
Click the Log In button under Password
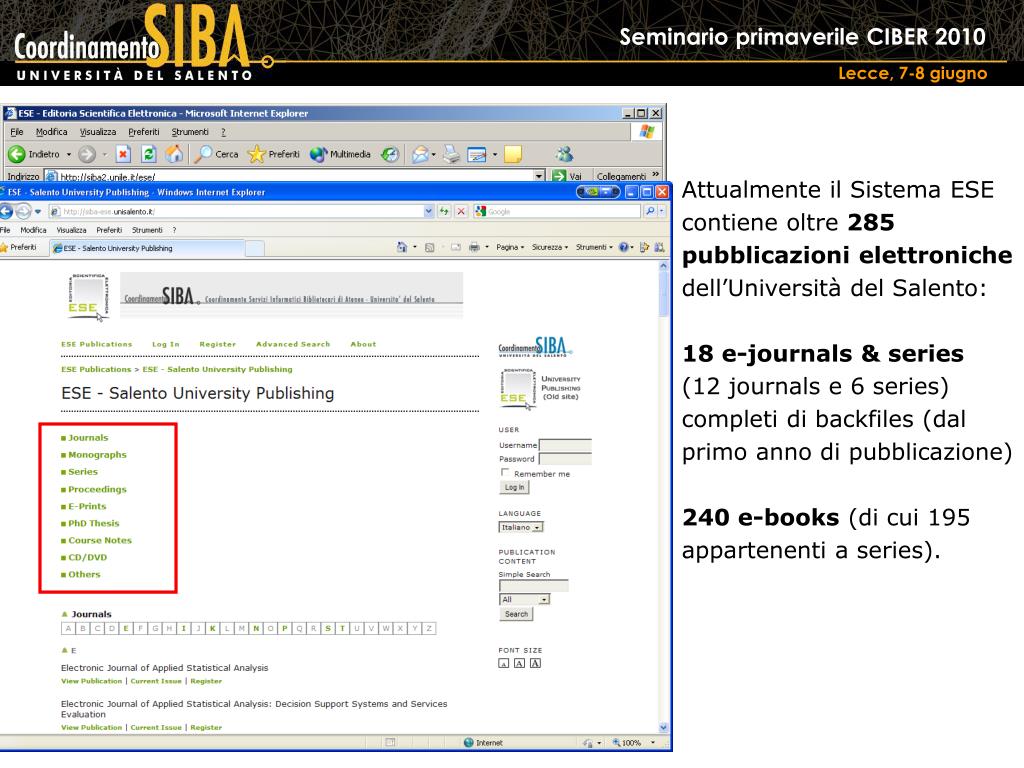(x=515, y=487)
